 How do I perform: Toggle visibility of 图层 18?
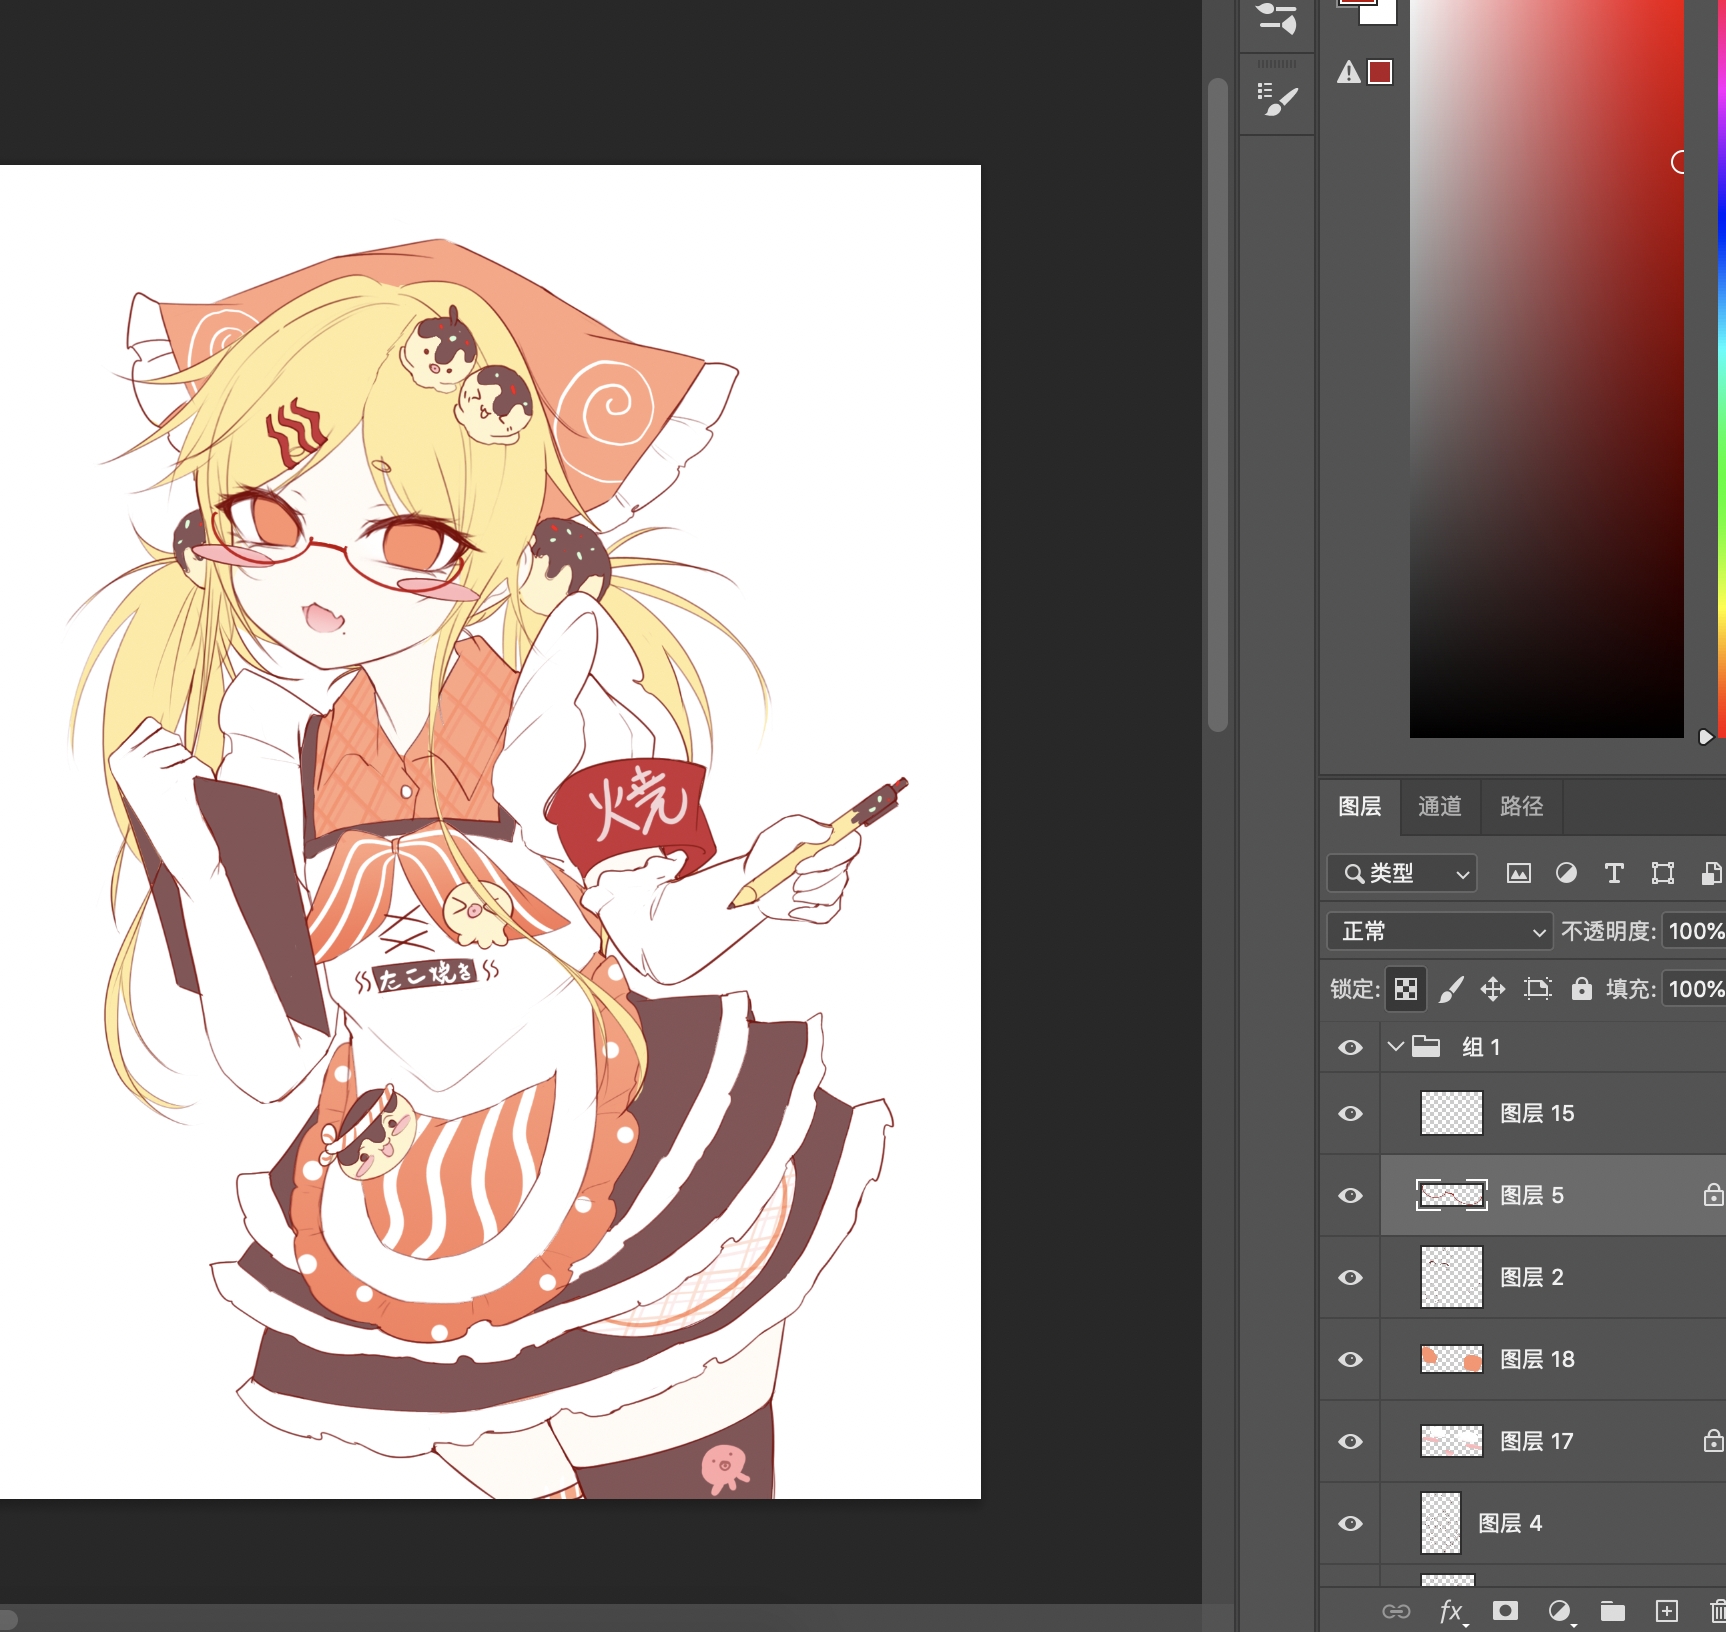pos(1350,1359)
